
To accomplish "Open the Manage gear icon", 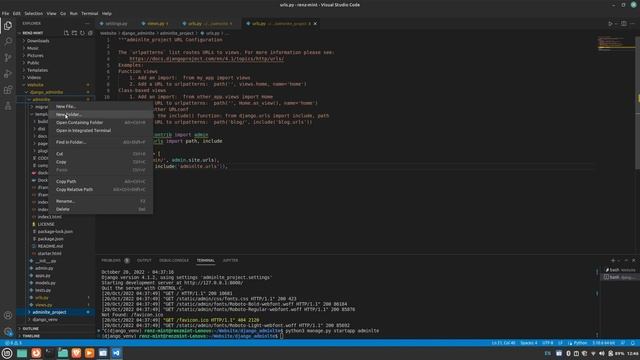I will [x=8, y=331].
